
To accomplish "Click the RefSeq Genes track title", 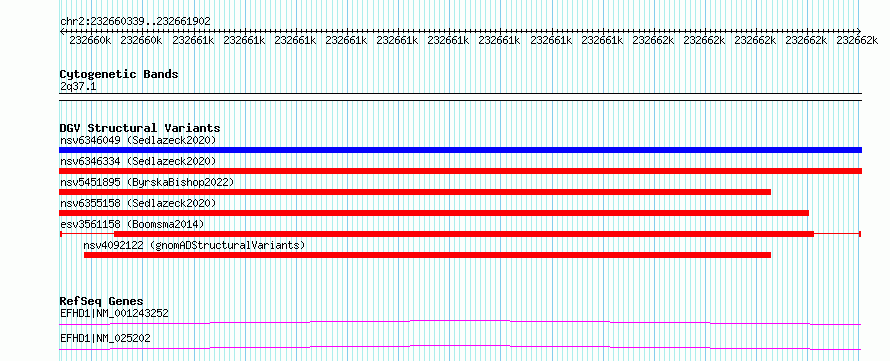I will coord(101,301).
